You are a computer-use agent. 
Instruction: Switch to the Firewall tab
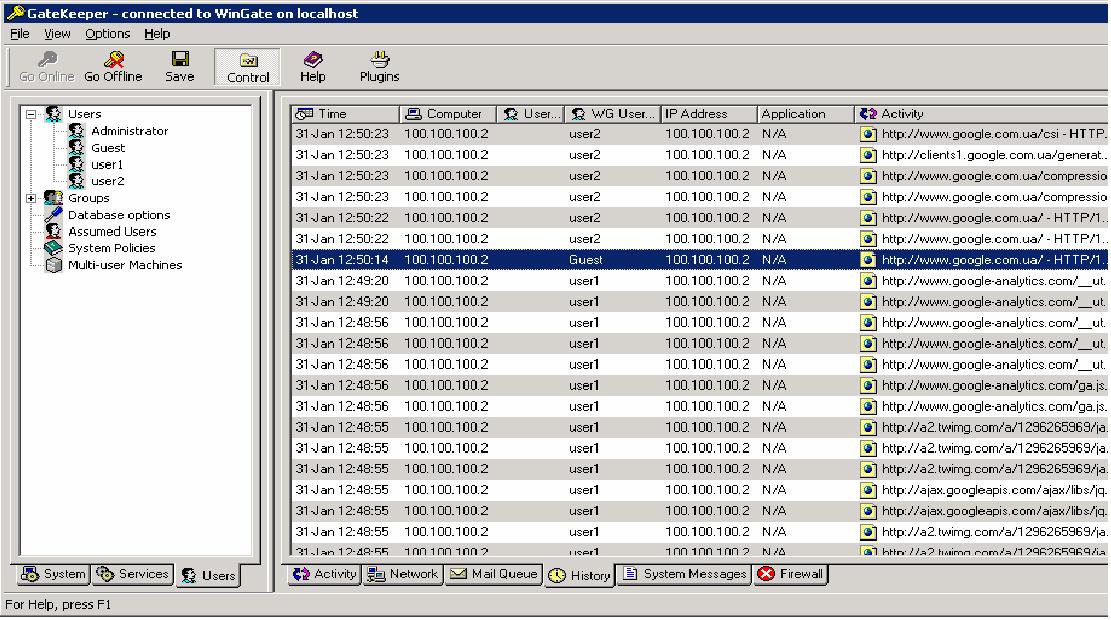pyautogui.click(x=790, y=574)
